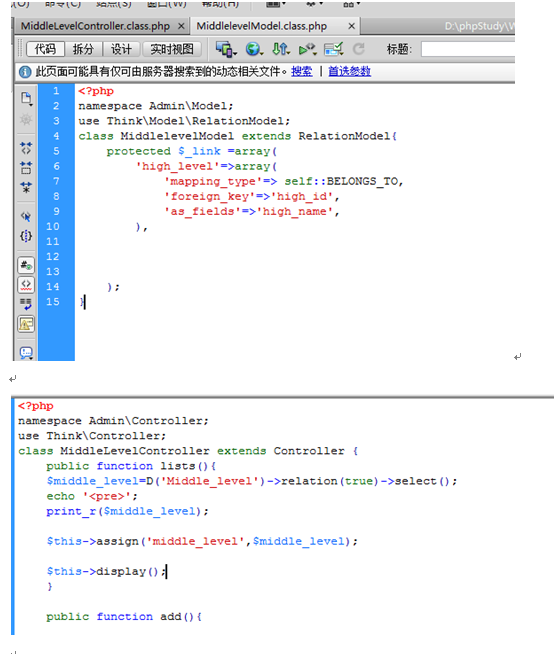The height and width of the screenshot is (654, 554).
Task: Click the Expand All icon
Action: coord(26,187)
